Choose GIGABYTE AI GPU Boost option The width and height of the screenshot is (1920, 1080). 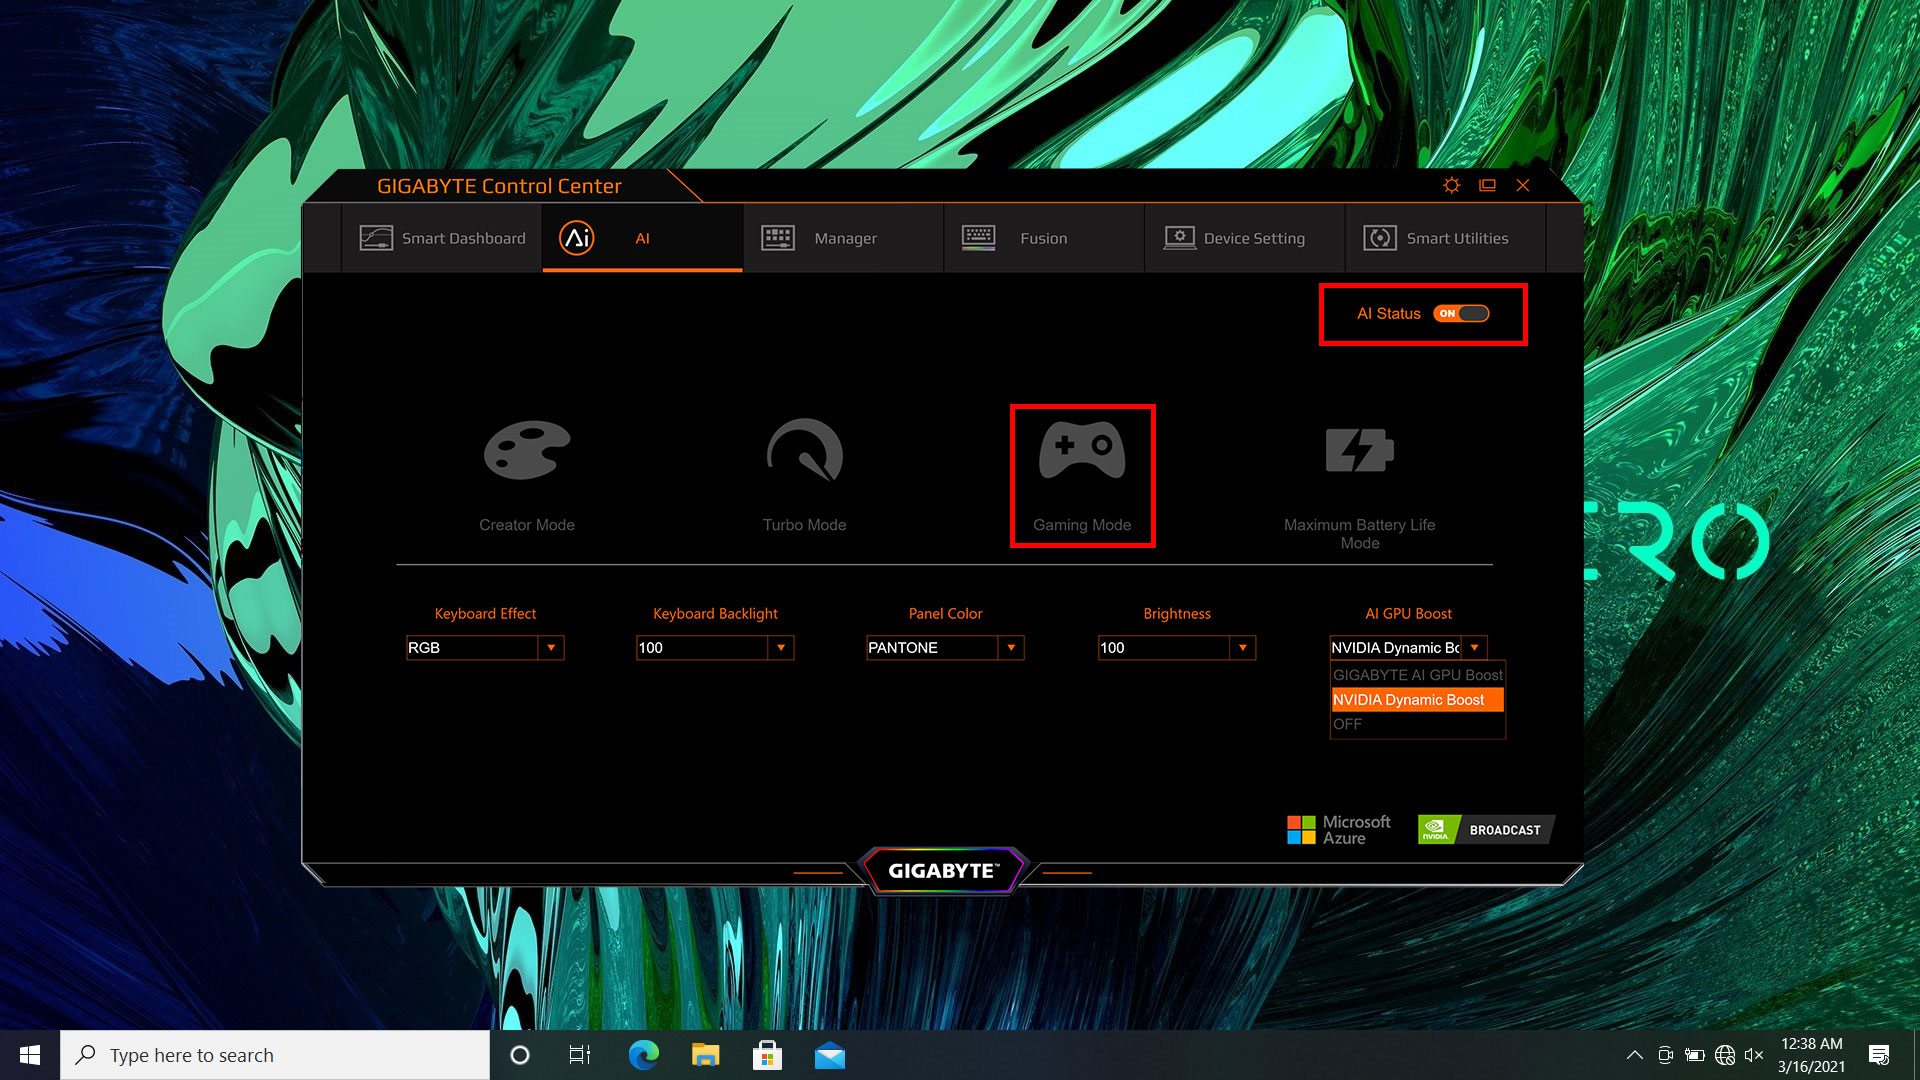click(x=1417, y=675)
